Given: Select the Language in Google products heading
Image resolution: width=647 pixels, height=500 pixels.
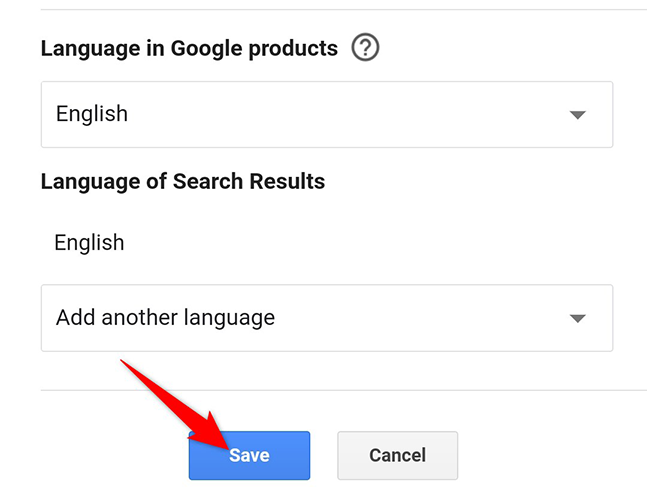Looking at the screenshot, I should [x=189, y=48].
